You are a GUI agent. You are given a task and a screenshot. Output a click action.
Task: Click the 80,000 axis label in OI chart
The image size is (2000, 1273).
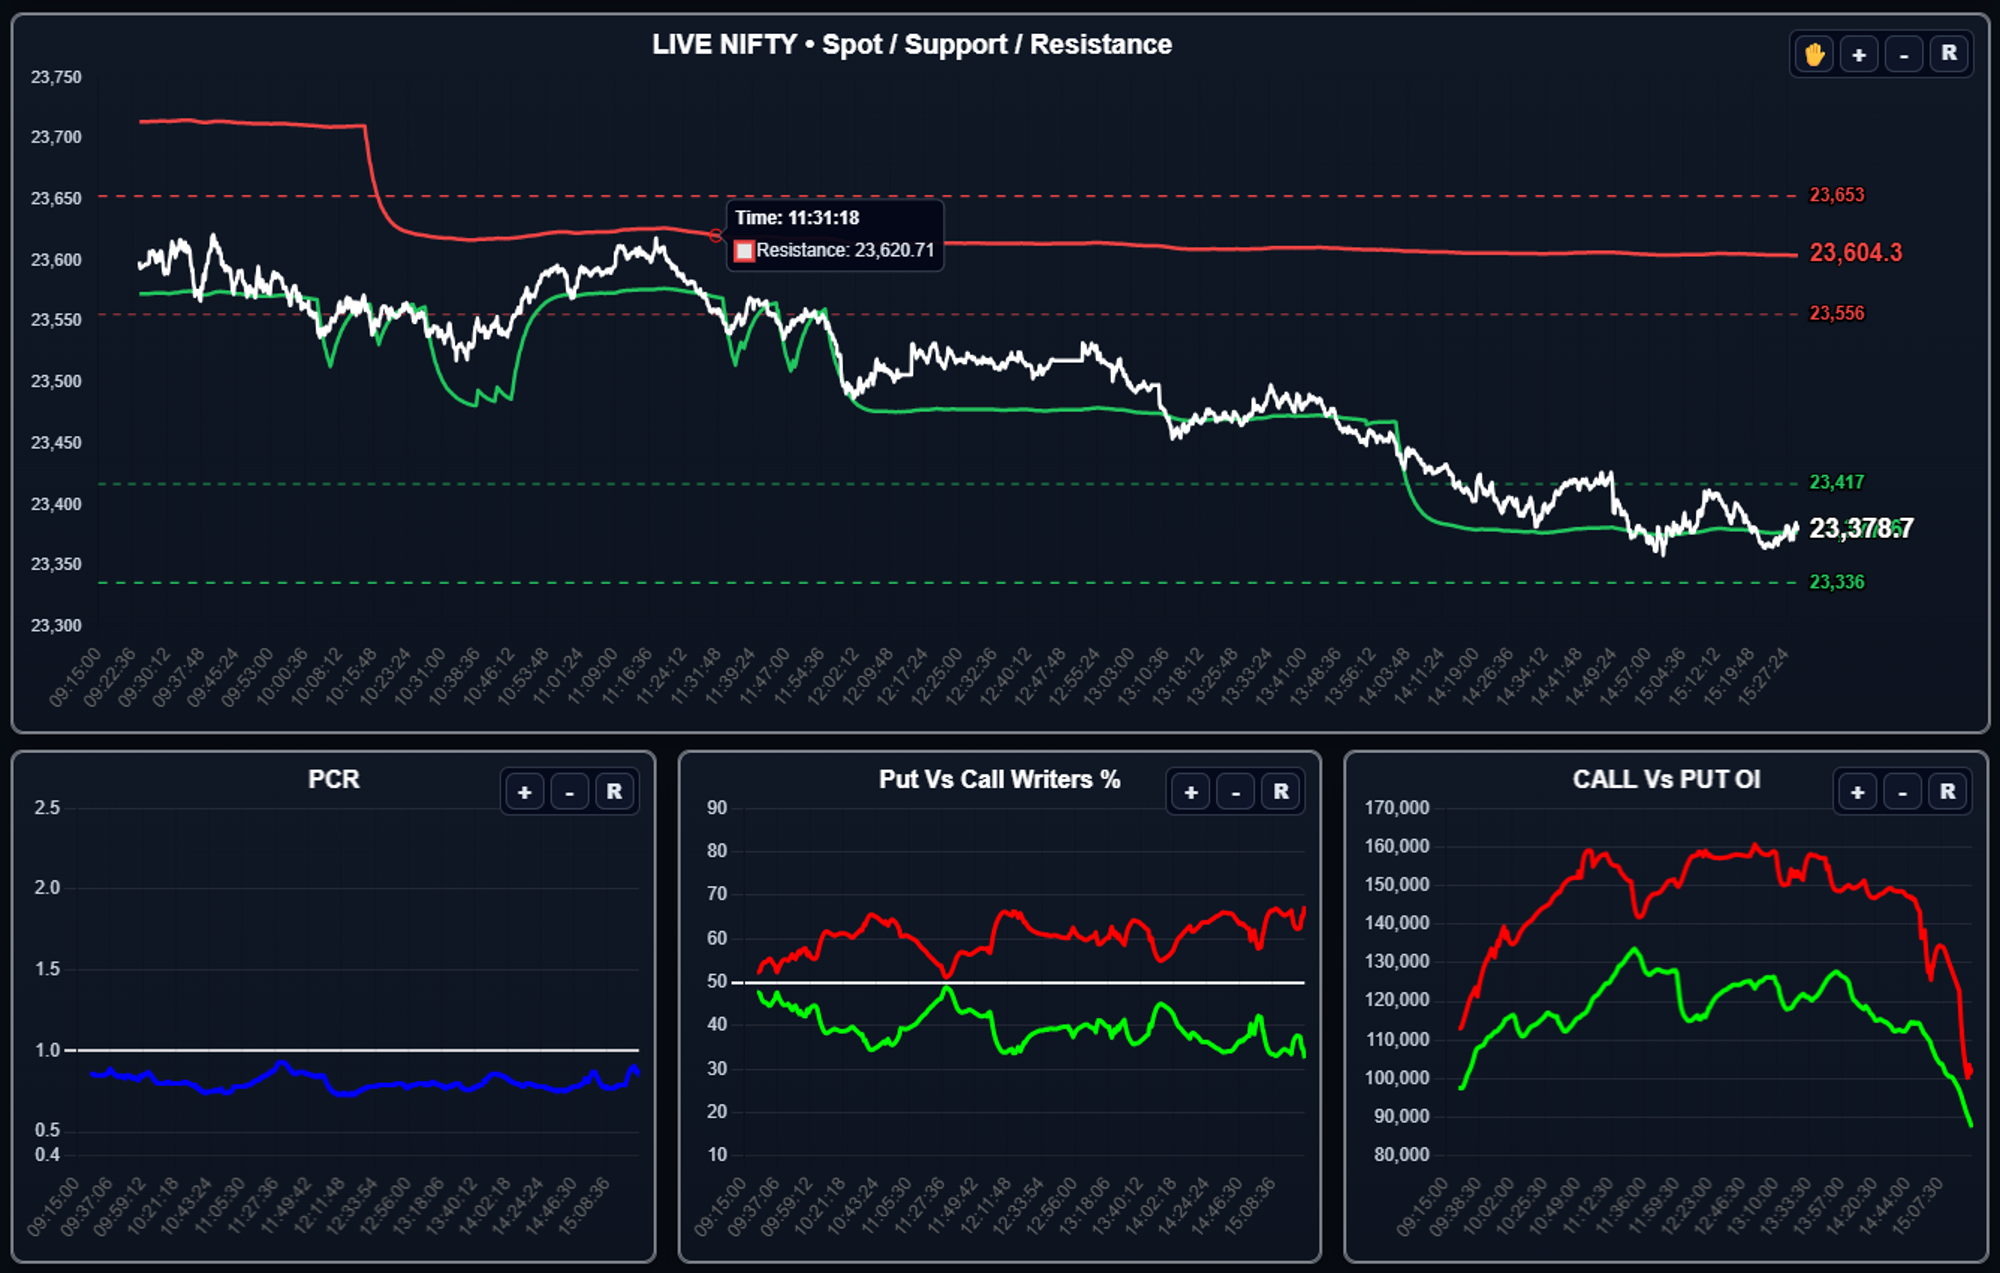[1401, 1155]
